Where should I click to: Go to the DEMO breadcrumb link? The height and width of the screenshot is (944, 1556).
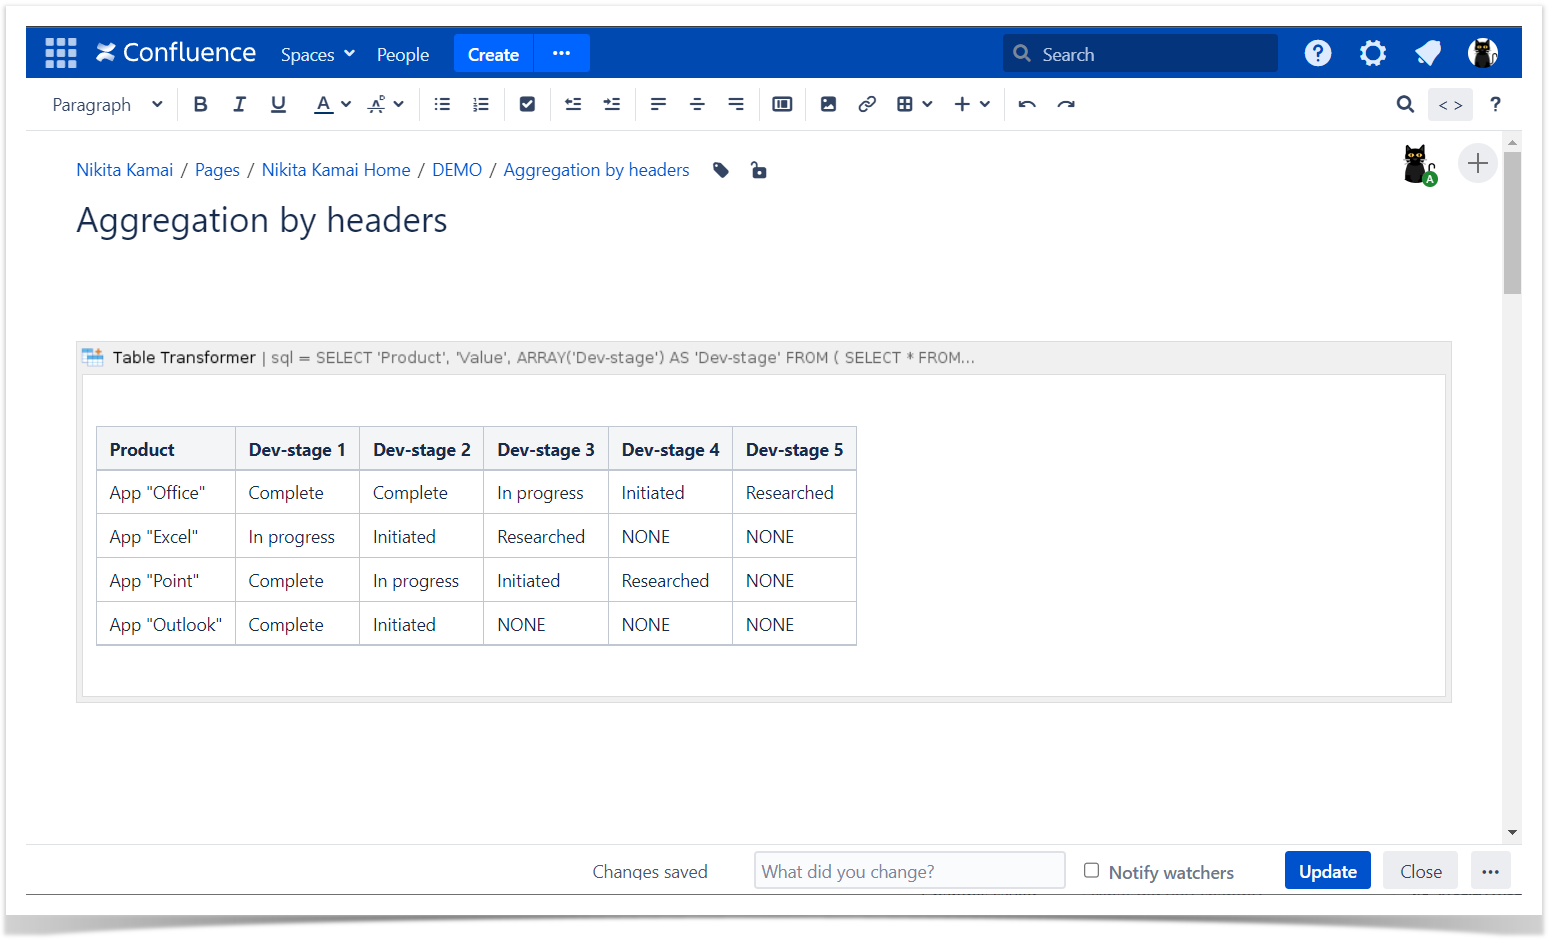[457, 170]
